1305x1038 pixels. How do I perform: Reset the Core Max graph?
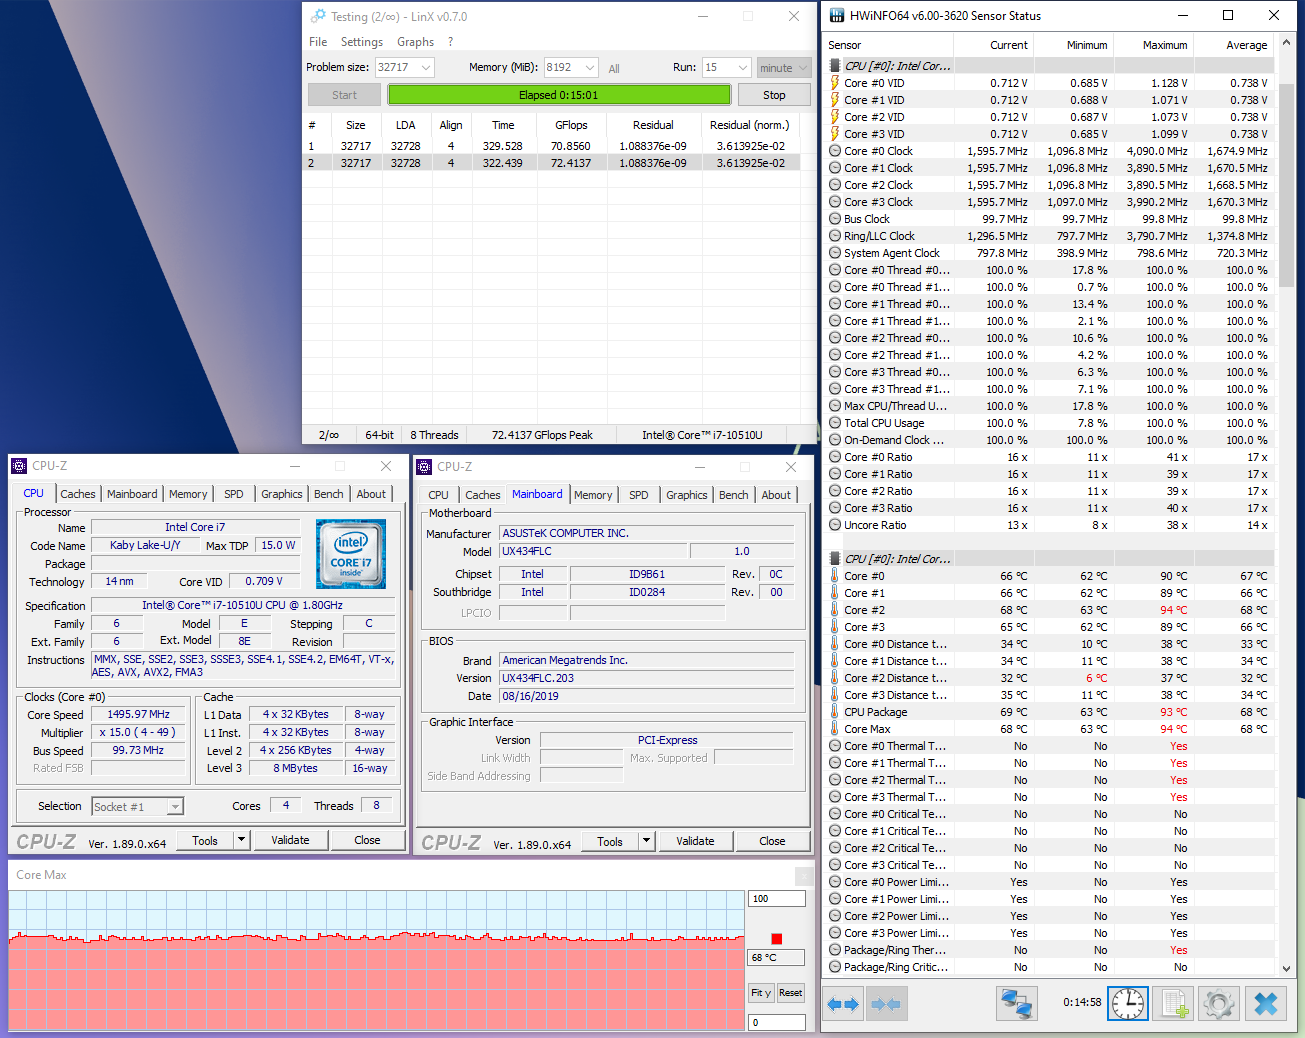[790, 993]
